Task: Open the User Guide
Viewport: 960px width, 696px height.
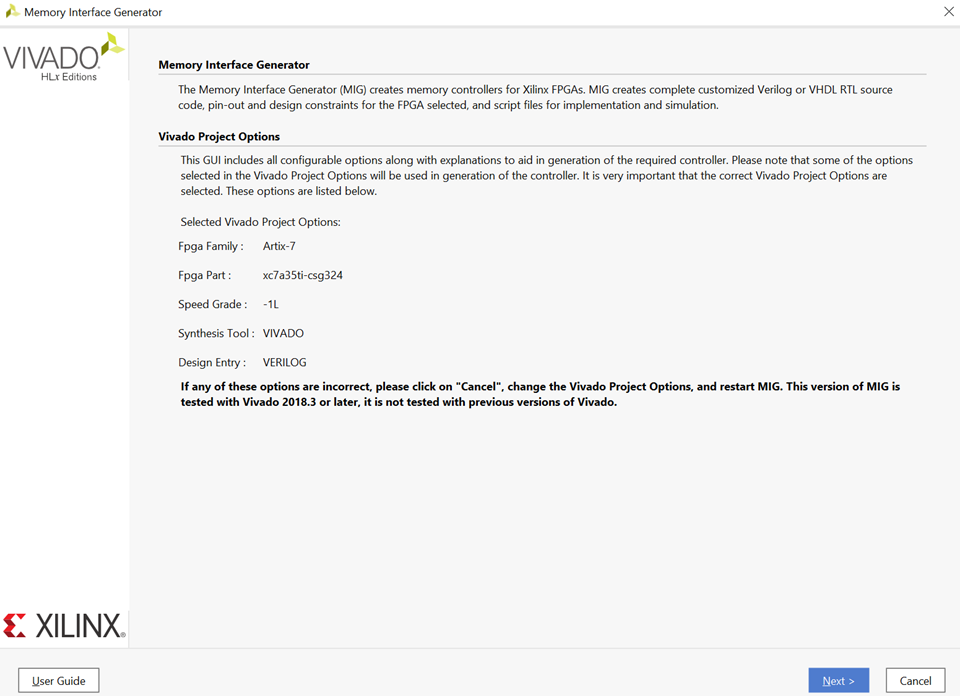Action: (59, 680)
